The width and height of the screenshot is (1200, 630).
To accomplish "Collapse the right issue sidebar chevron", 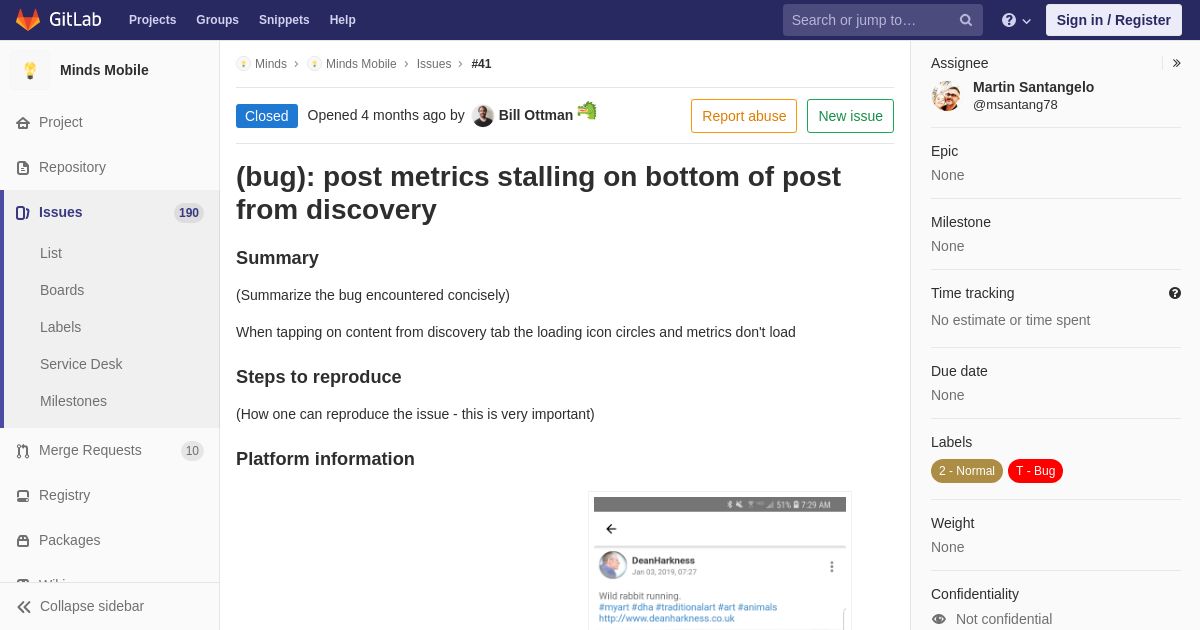I will pyautogui.click(x=1176, y=63).
